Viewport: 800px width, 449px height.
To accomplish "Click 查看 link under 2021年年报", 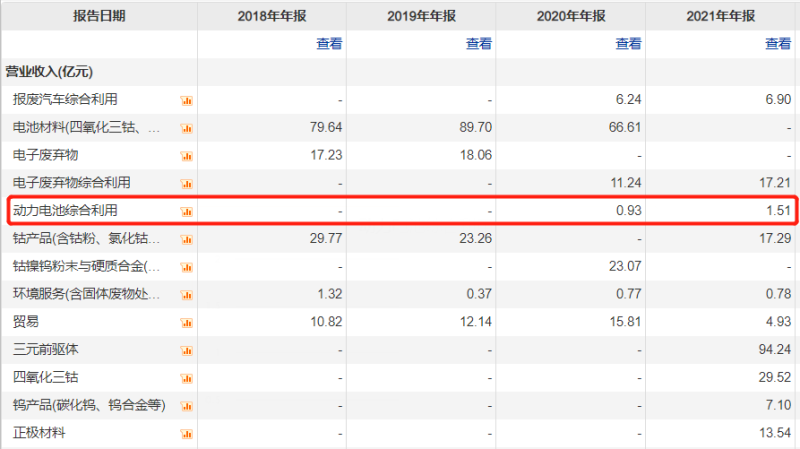I will point(778,44).
